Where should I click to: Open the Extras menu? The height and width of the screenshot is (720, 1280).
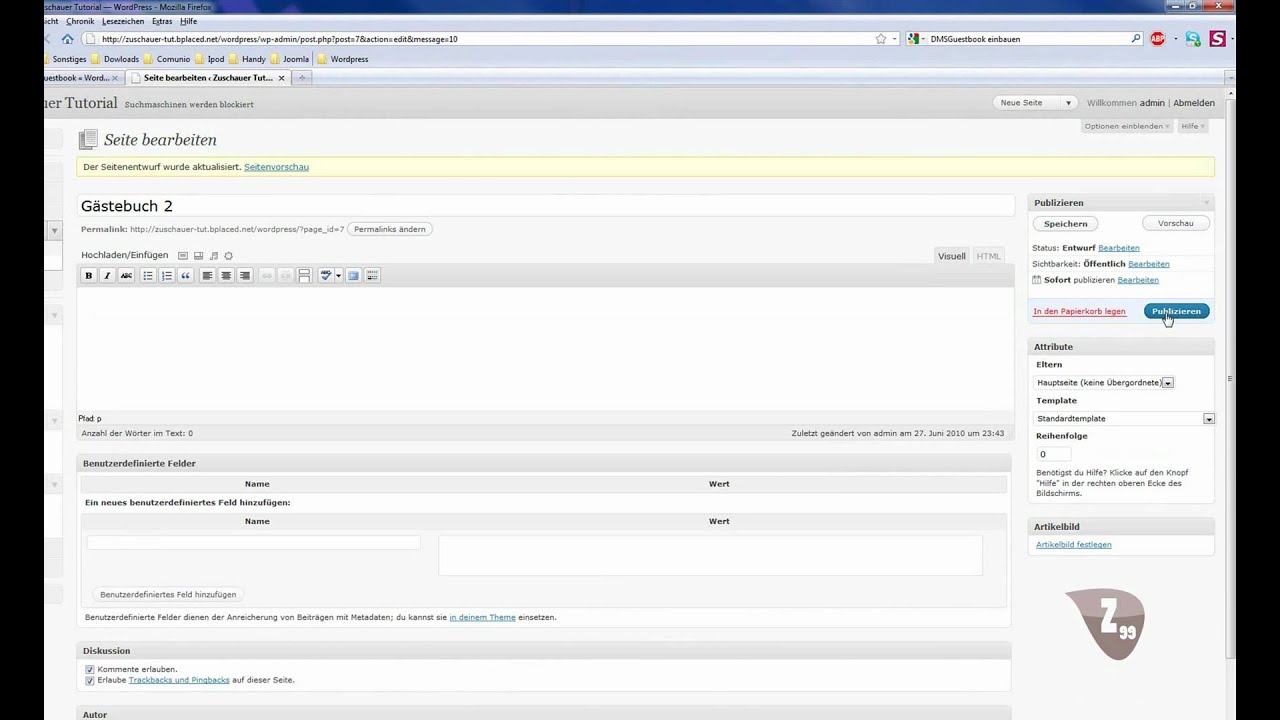click(162, 21)
